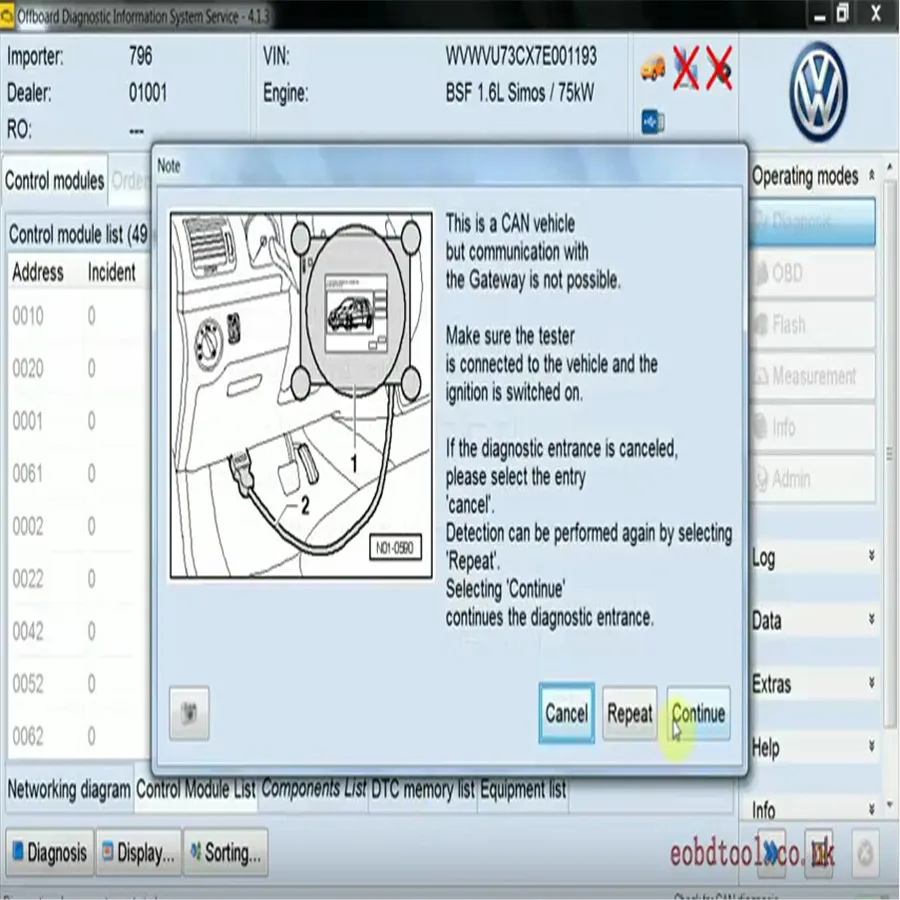This screenshot has width=900, height=900.
Task: Select control module row 0010
Action: pos(78,316)
